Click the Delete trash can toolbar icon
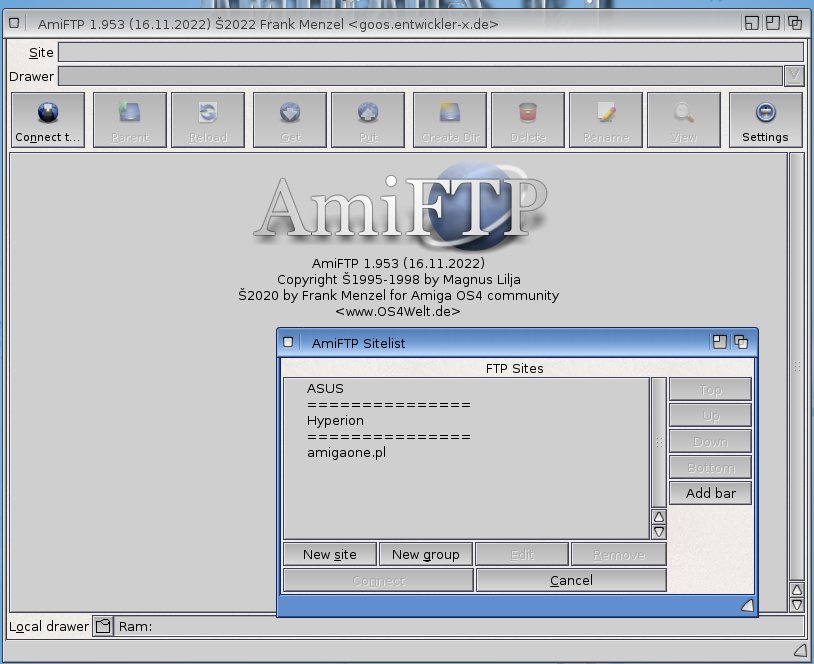 coord(527,112)
